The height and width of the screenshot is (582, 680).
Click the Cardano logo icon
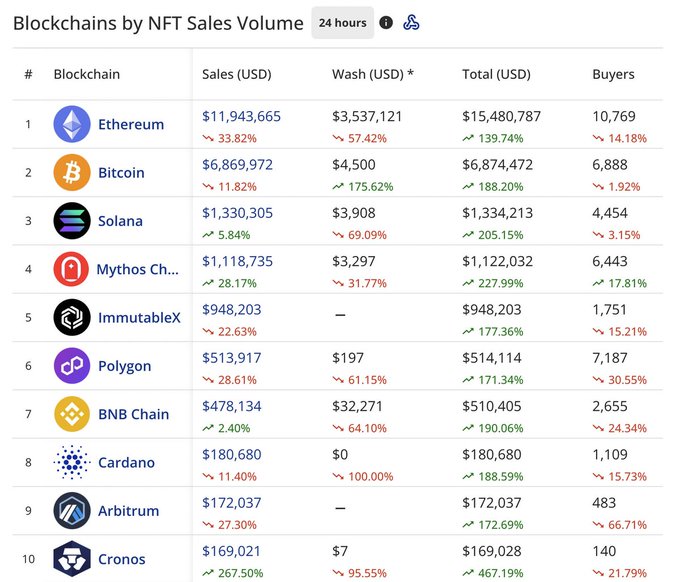point(72,462)
